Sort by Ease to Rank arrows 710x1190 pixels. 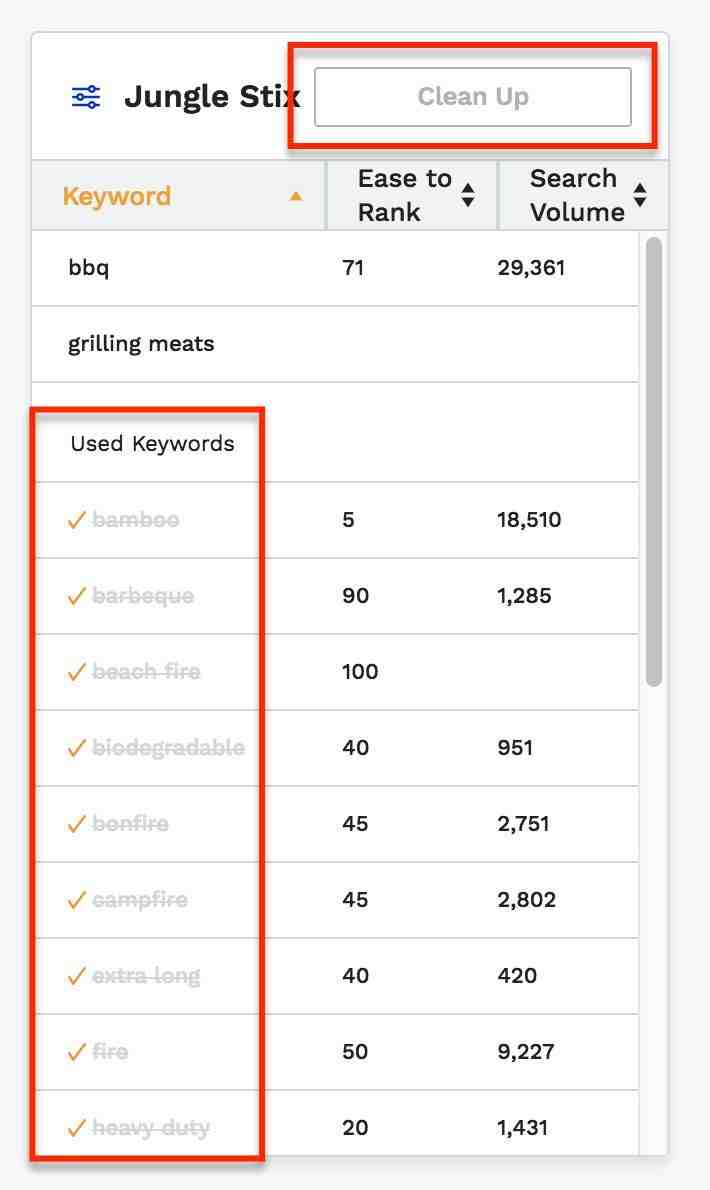tap(467, 195)
